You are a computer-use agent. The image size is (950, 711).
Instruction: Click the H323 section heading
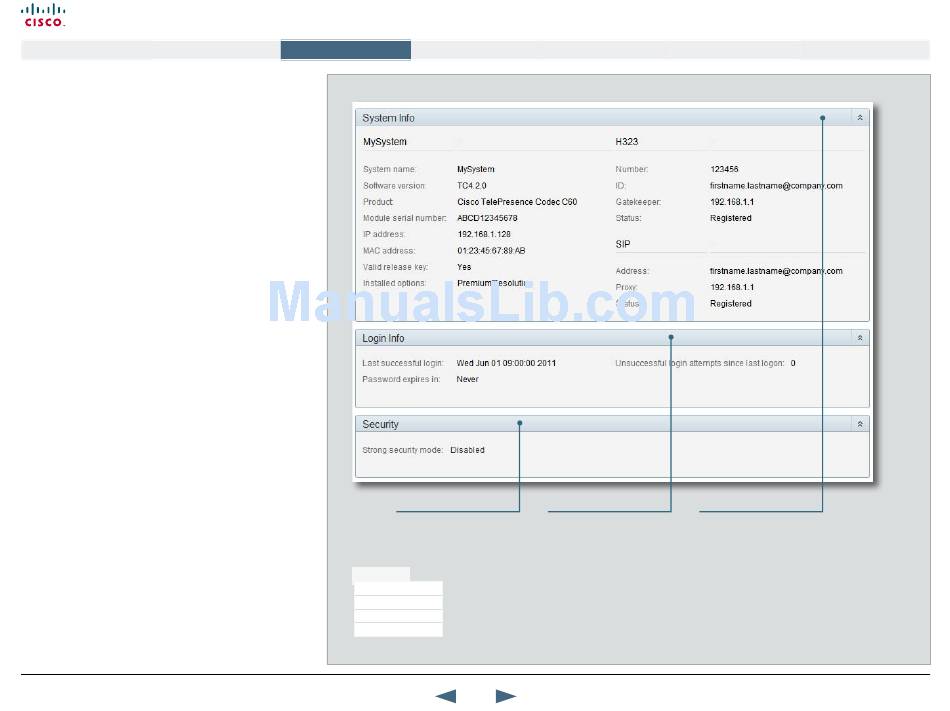(x=626, y=142)
